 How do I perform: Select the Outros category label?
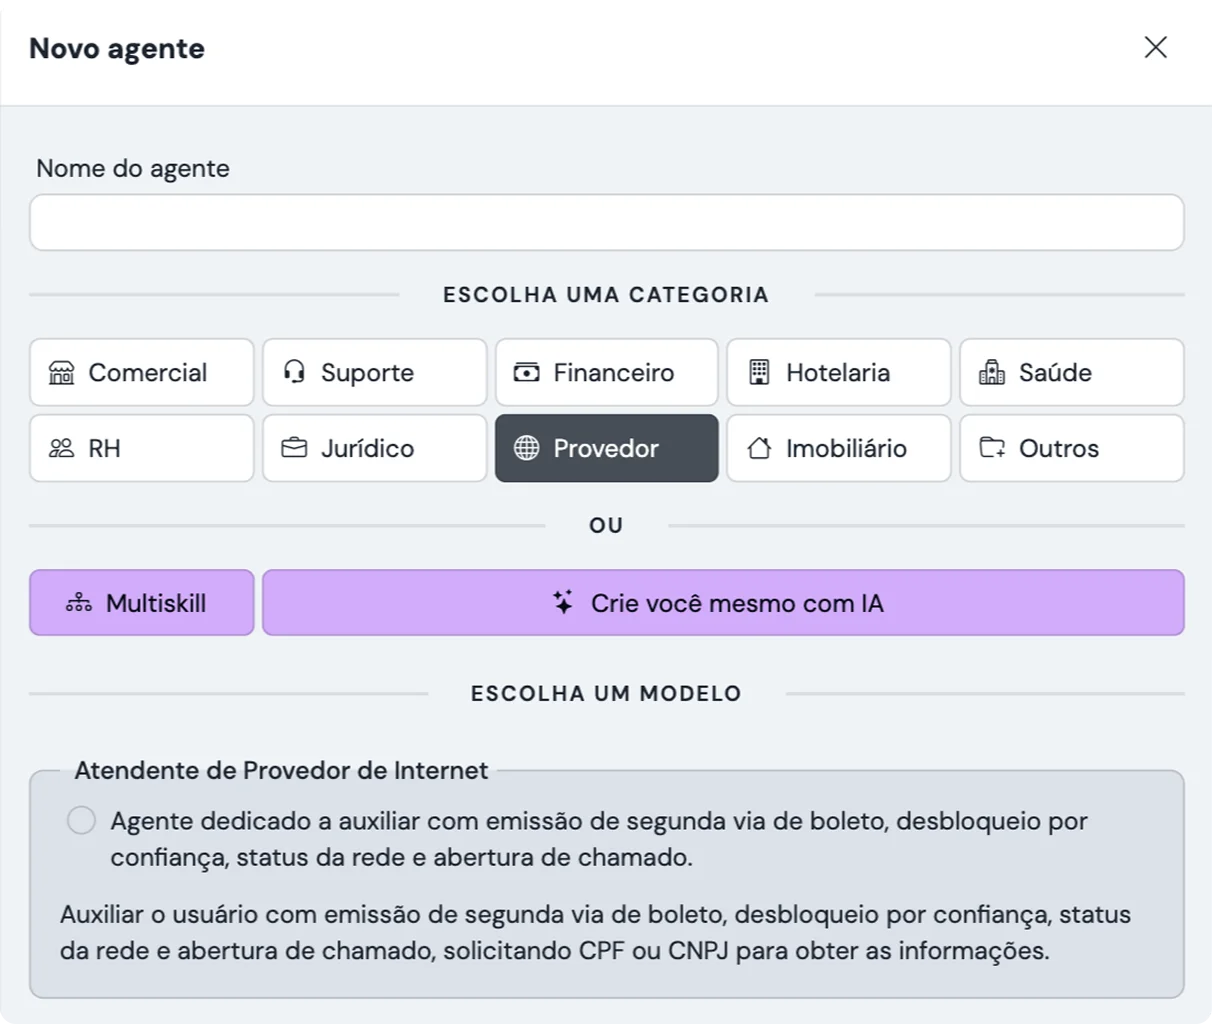click(1058, 448)
